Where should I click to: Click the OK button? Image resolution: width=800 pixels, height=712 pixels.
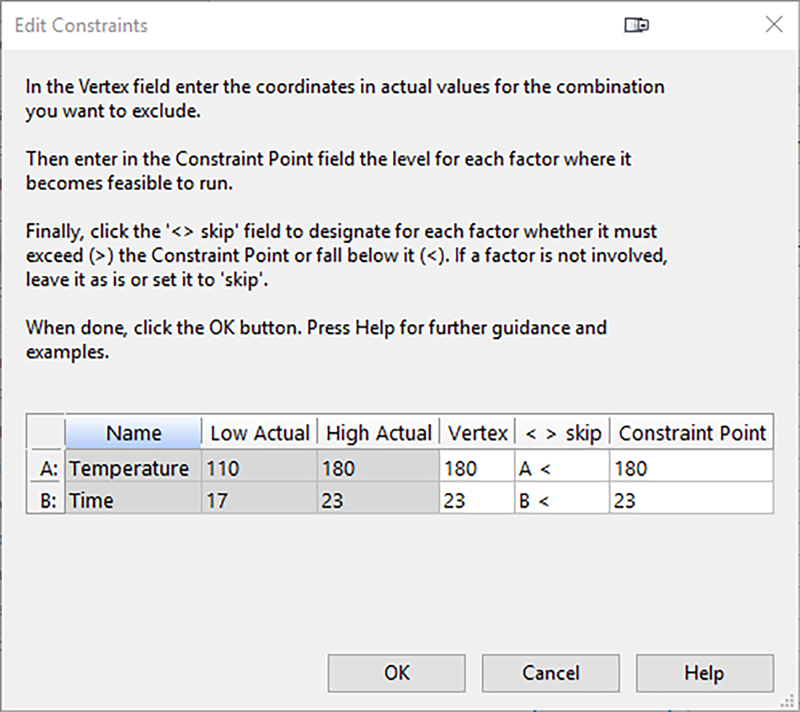[x=397, y=673]
